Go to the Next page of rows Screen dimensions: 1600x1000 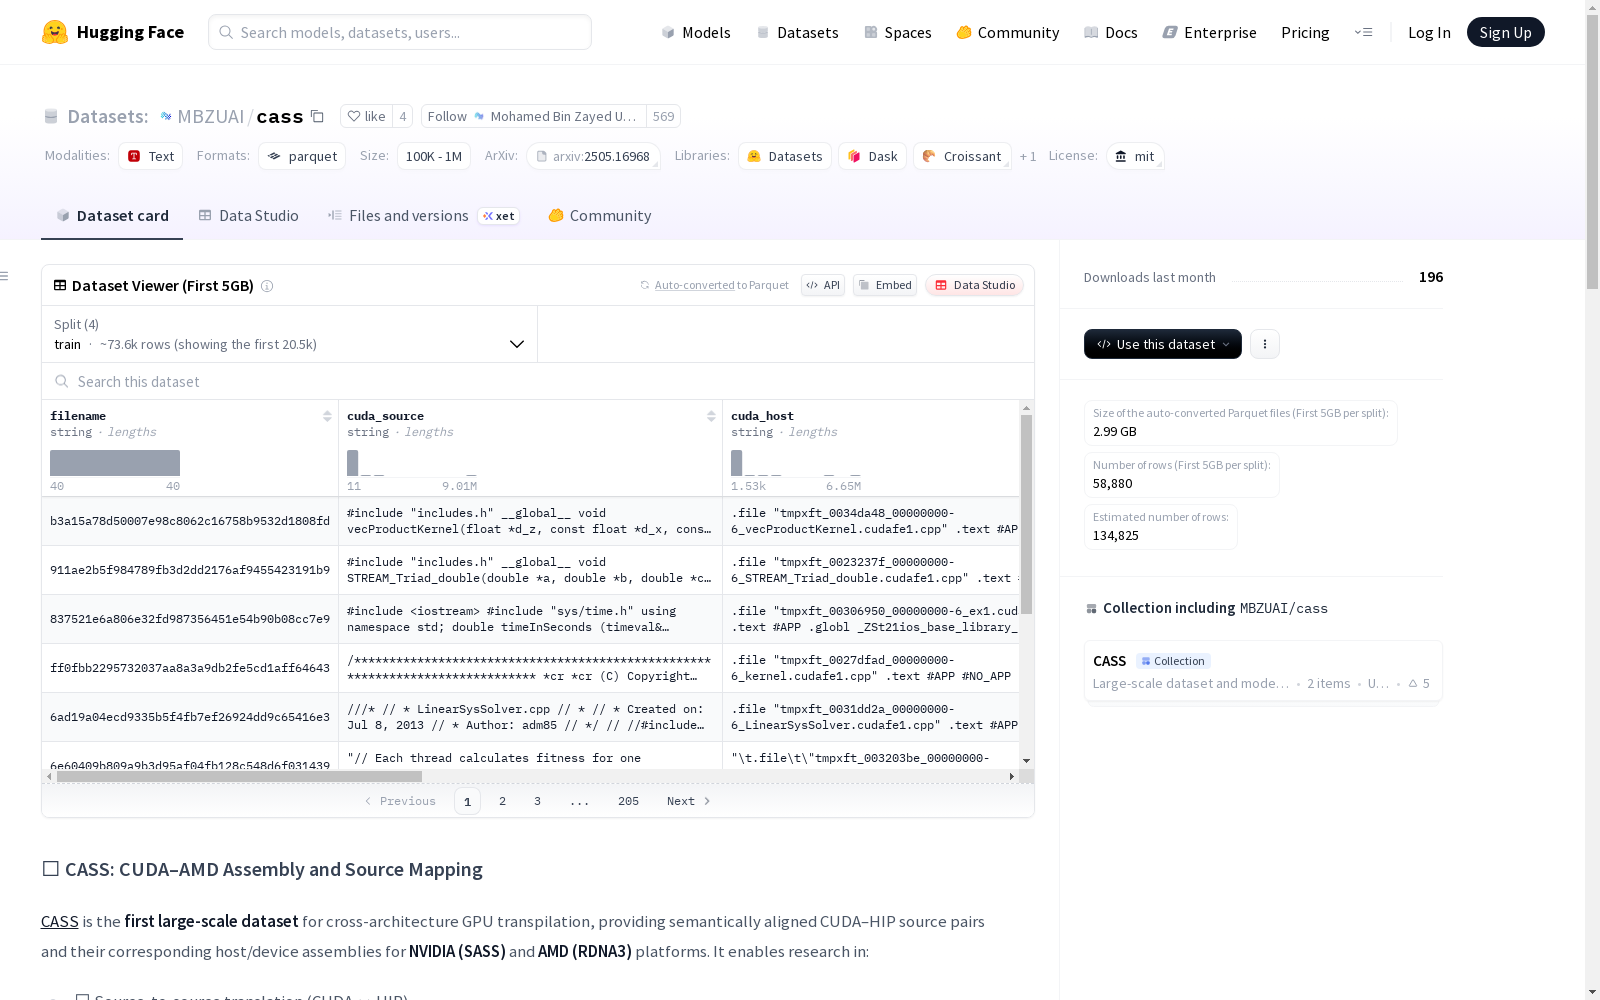pyautogui.click(x=688, y=801)
